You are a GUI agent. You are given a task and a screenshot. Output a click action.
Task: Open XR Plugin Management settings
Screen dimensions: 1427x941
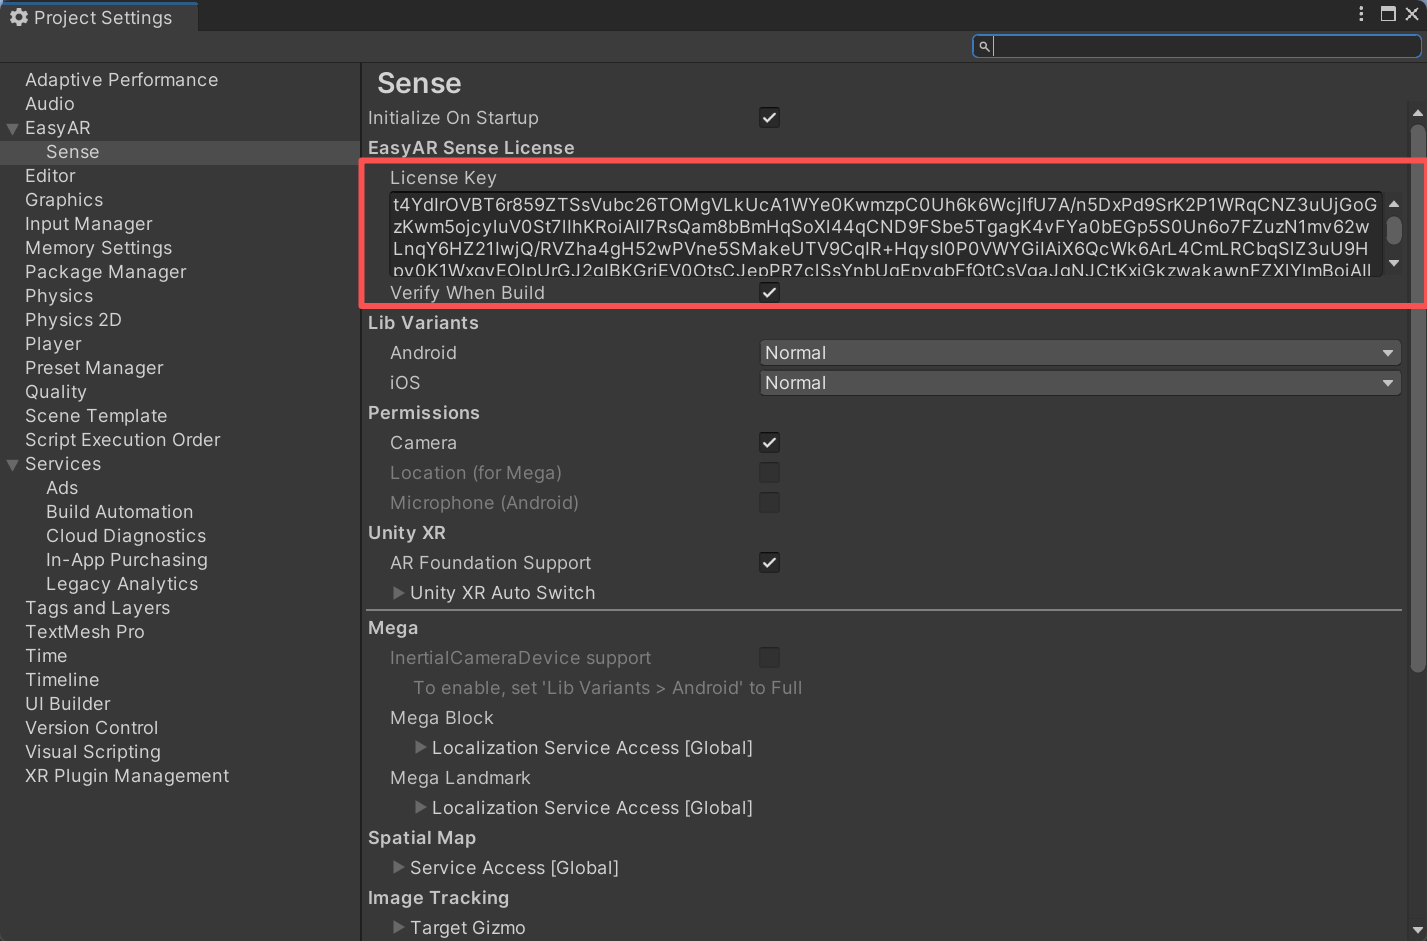click(x=127, y=776)
